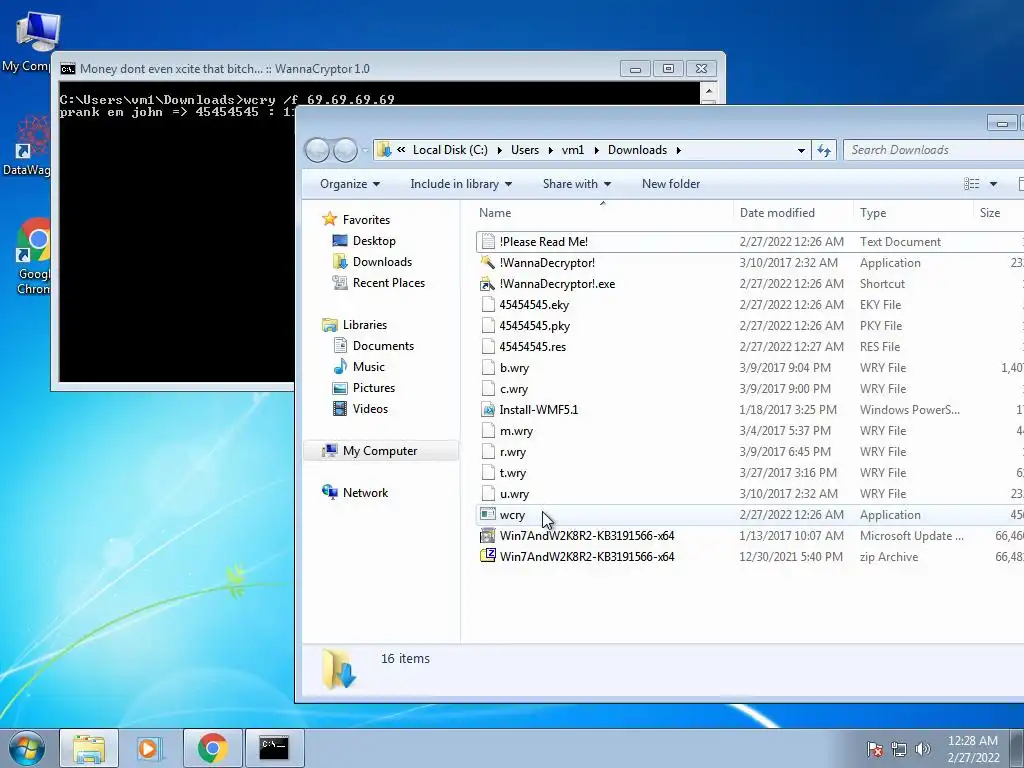Switch to the command prompt taskbar button

pyautogui.click(x=274, y=748)
